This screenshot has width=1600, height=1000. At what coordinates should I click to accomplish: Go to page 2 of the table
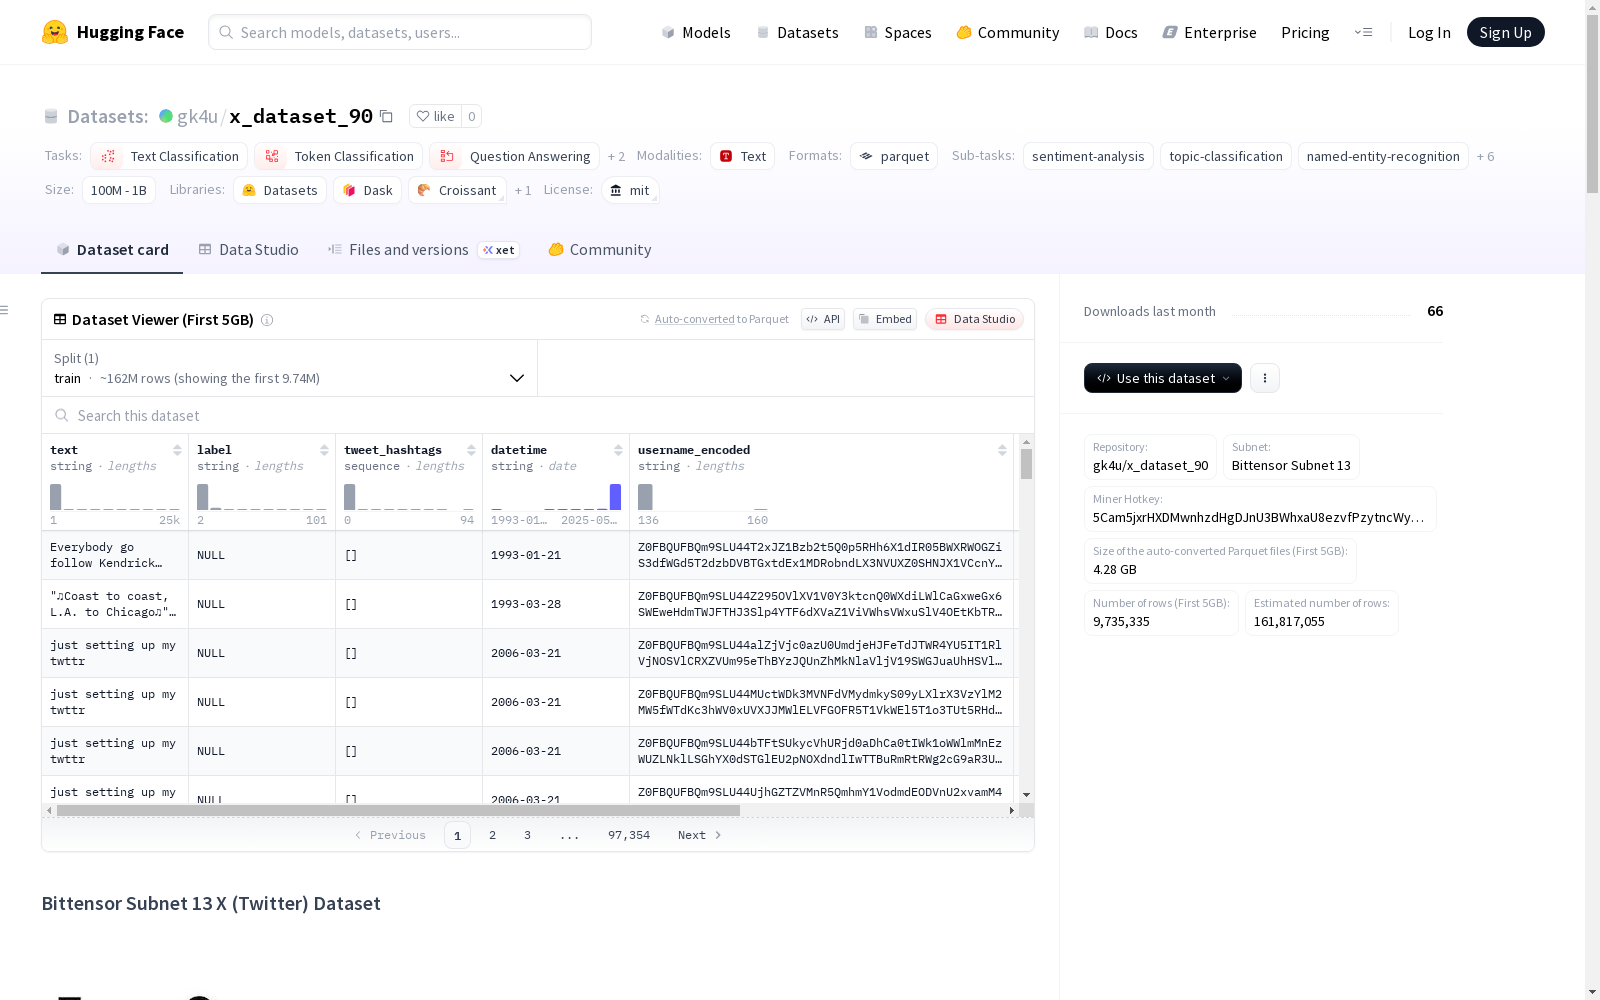[x=492, y=835]
